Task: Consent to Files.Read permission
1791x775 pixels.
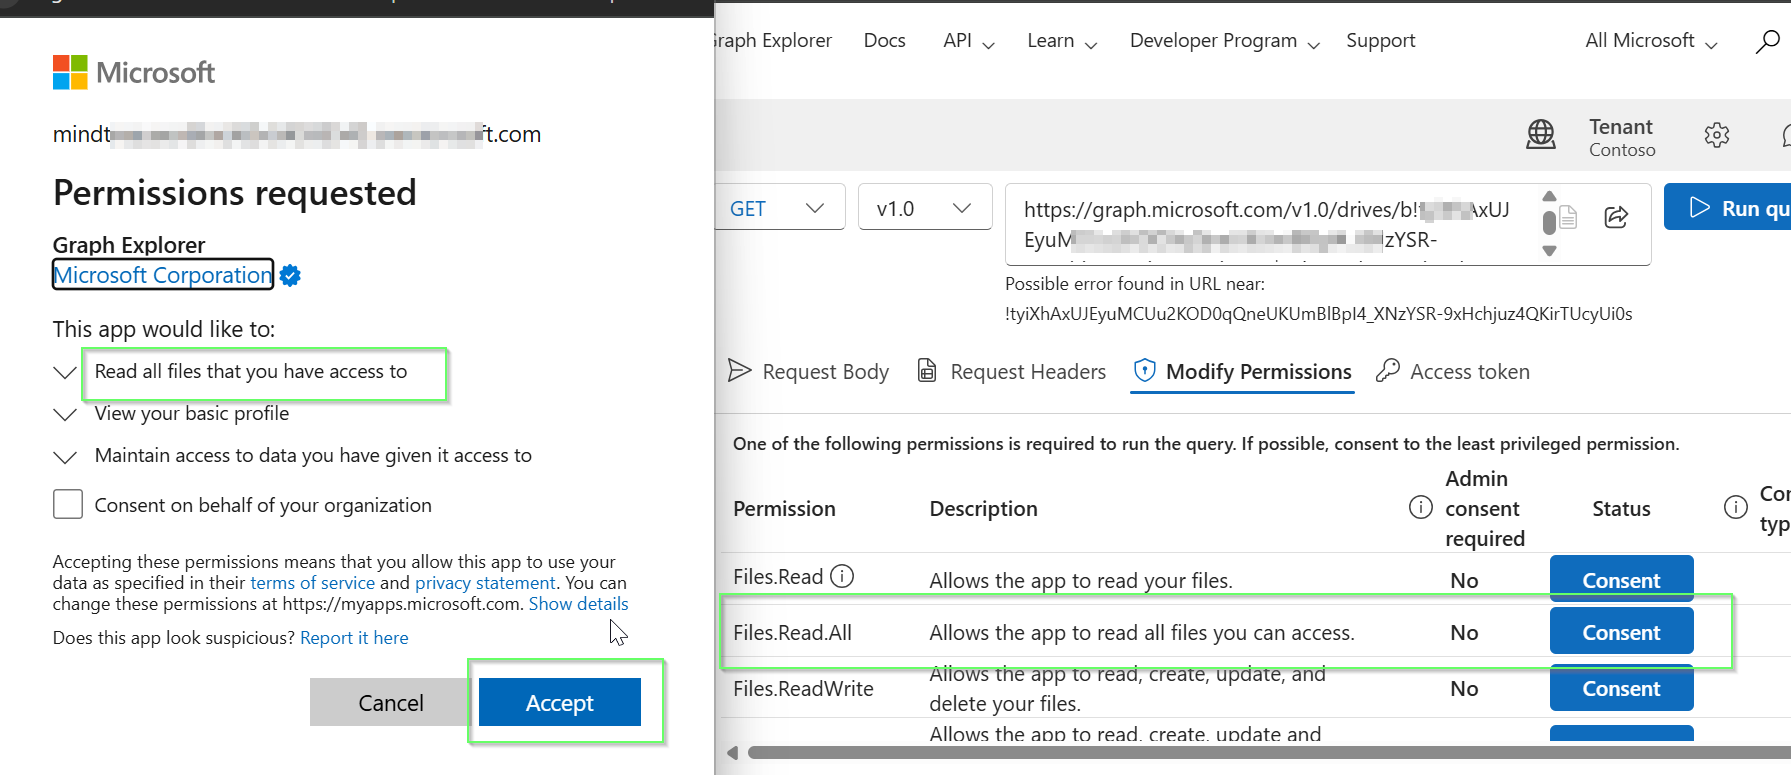Action: (1621, 580)
